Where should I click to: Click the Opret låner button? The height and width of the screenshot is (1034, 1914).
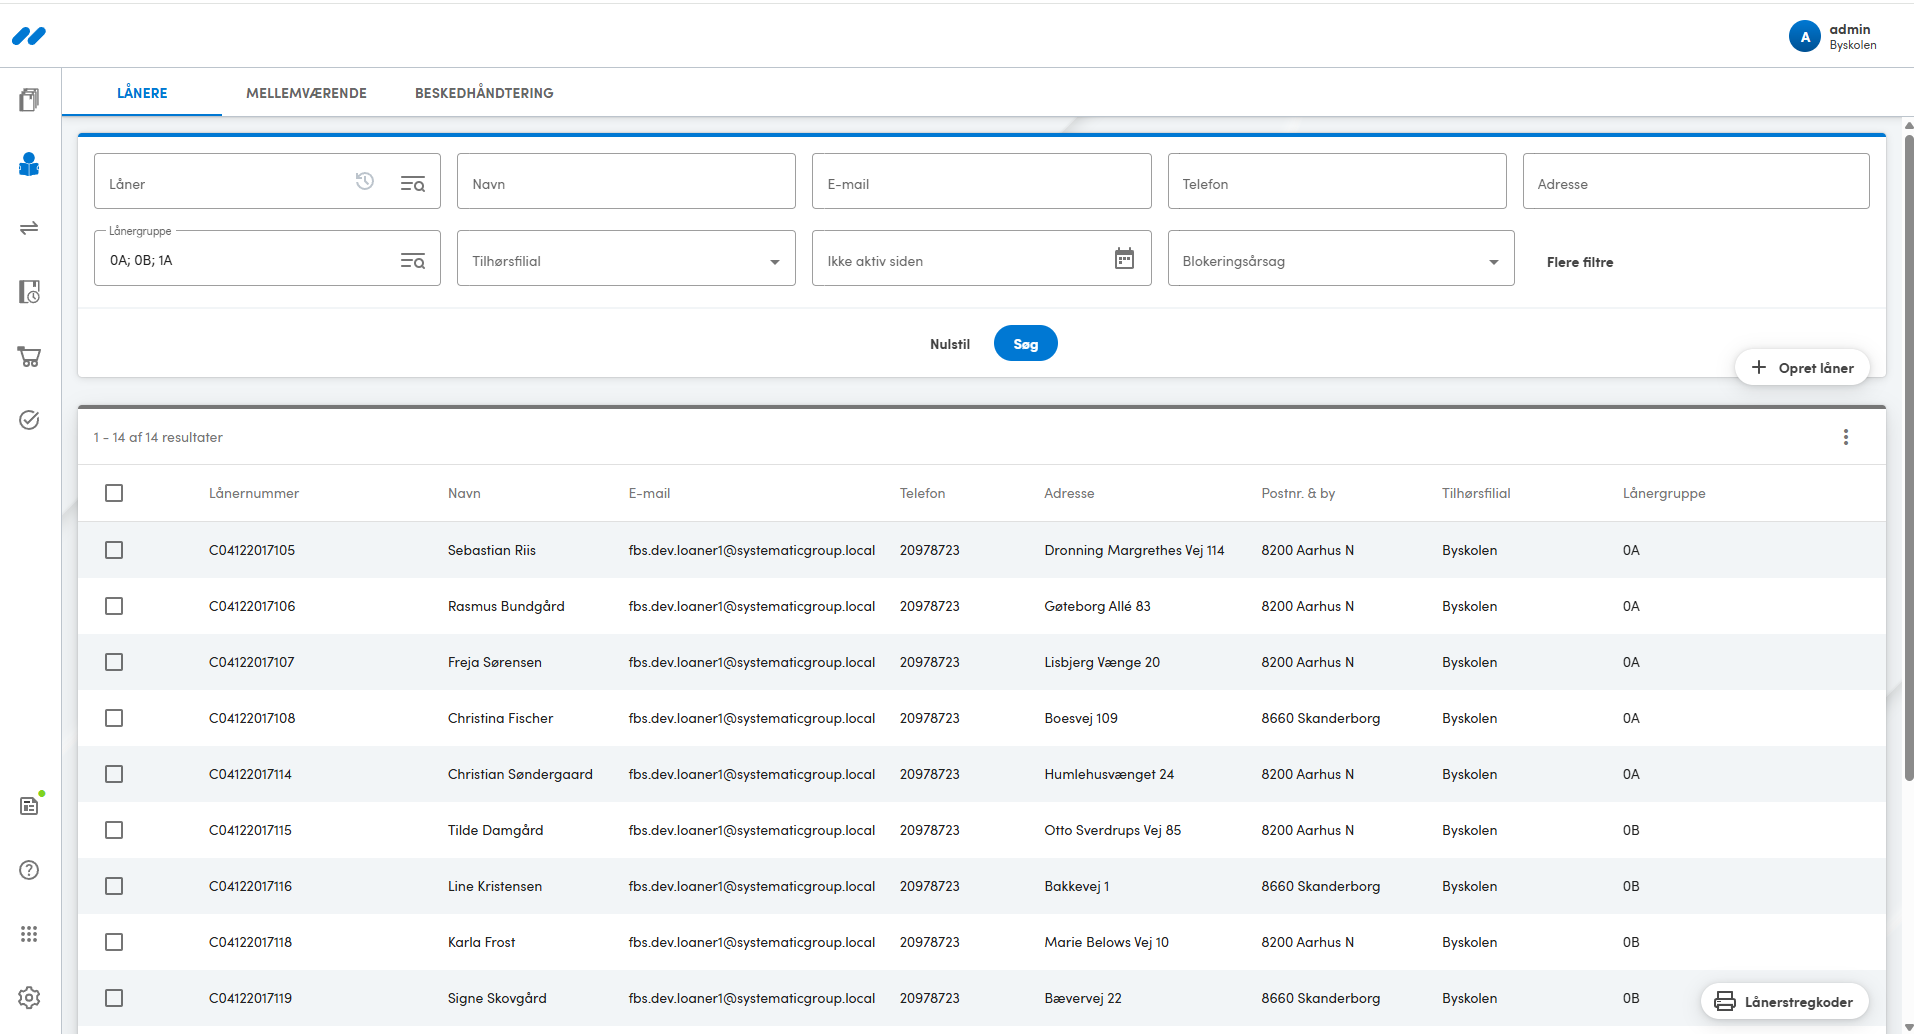1802,368
